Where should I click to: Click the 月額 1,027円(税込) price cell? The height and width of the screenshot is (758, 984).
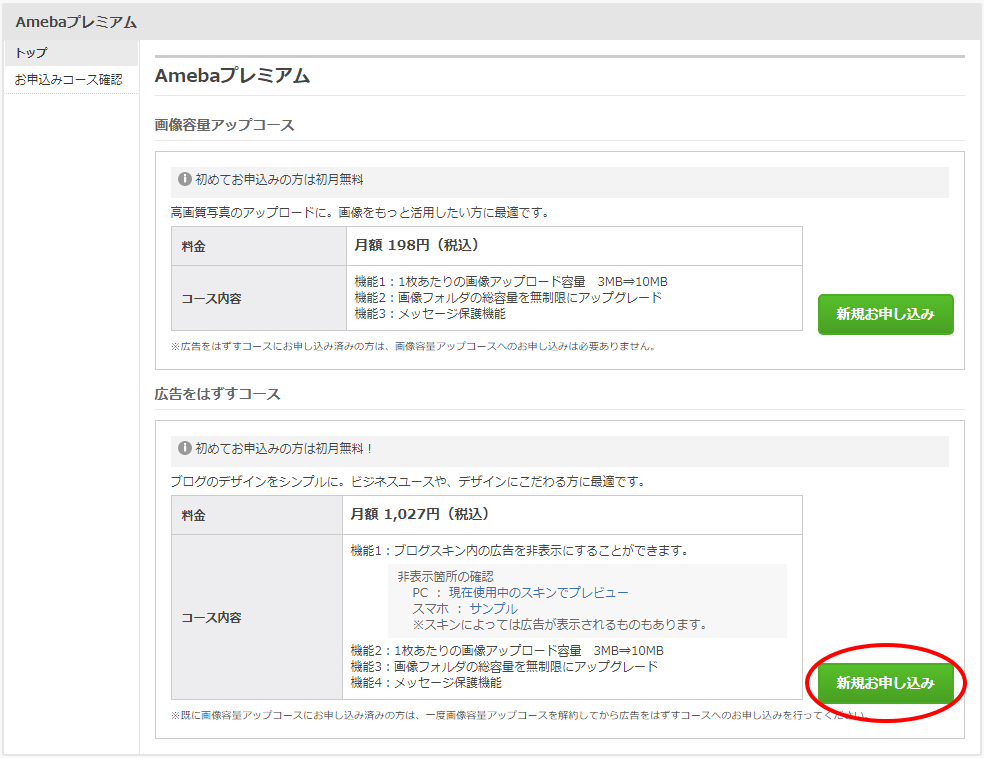[420, 514]
